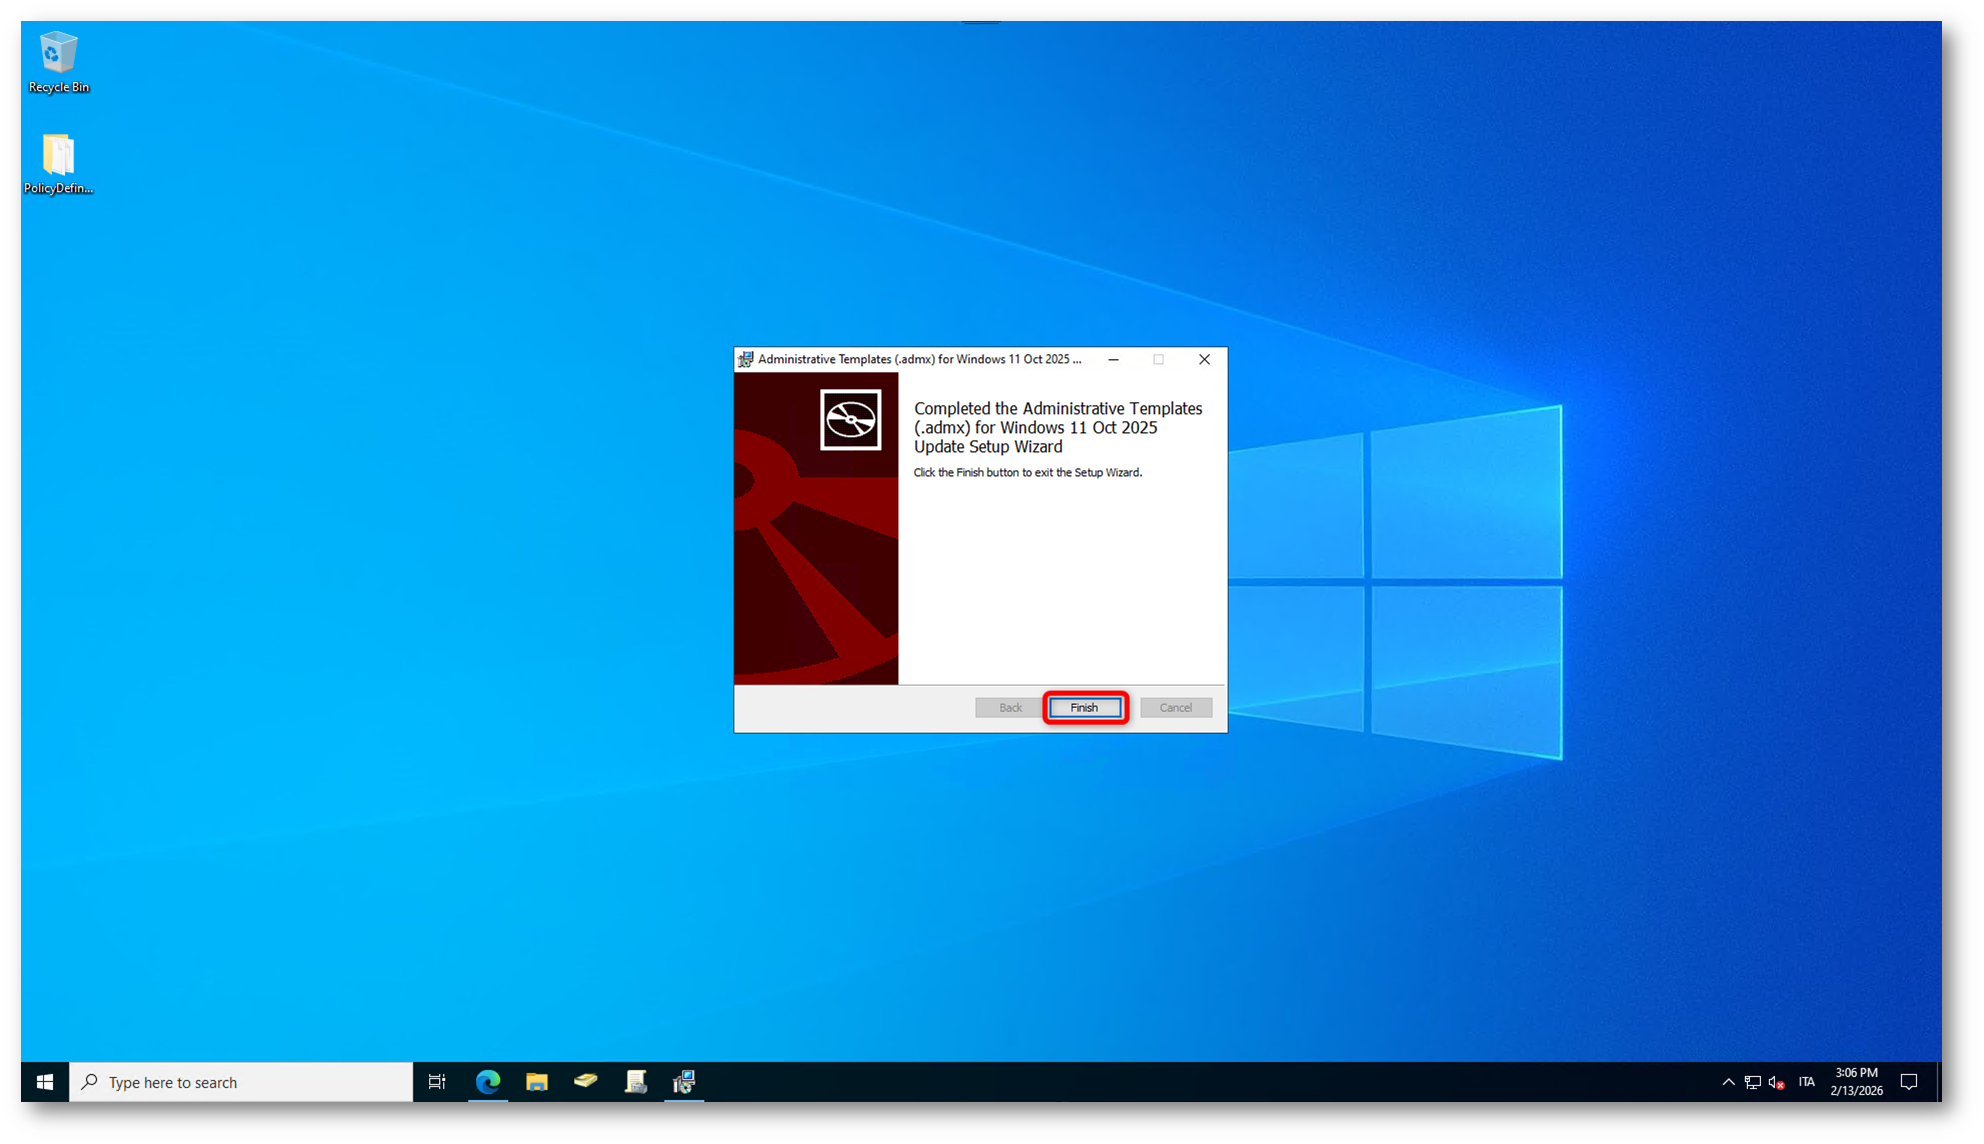Open the clock and date flyout

(1856, 1082)
